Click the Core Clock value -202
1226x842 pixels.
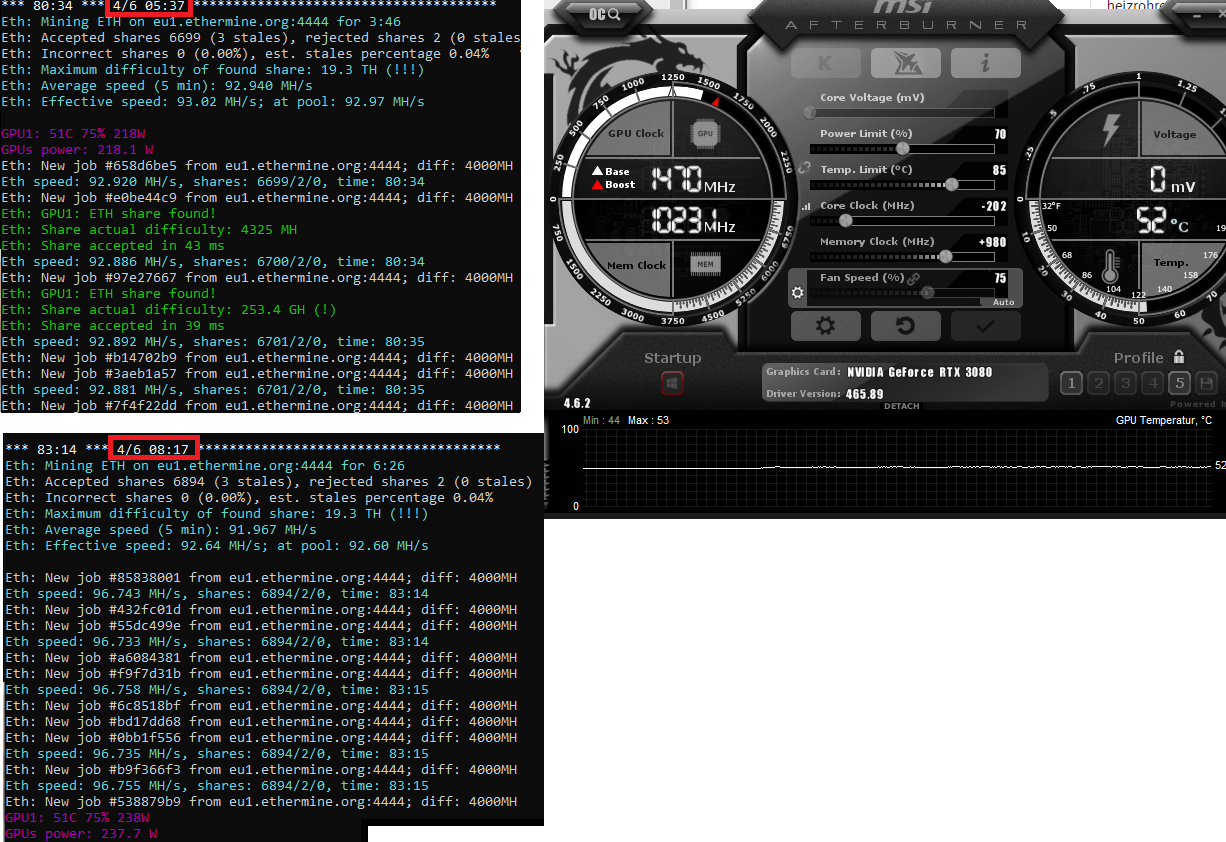(x=994, y=206)
